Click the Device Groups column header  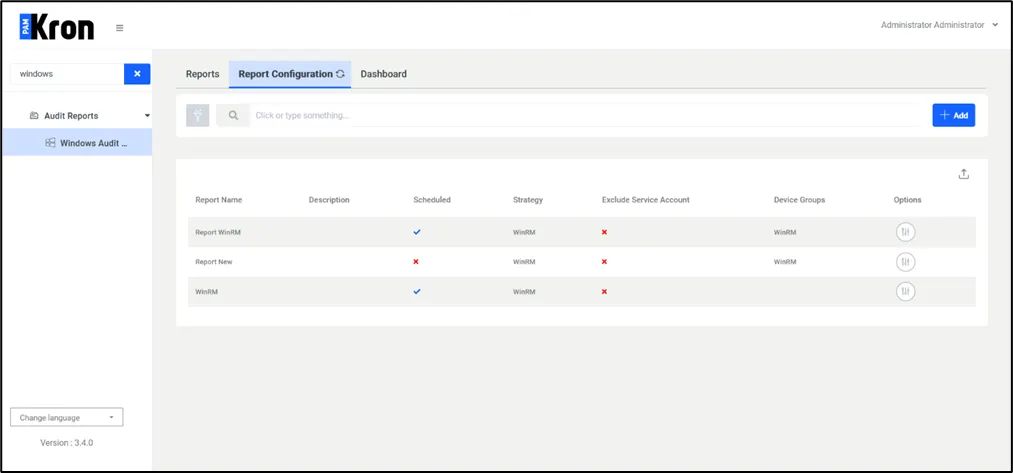pos(799,200)
